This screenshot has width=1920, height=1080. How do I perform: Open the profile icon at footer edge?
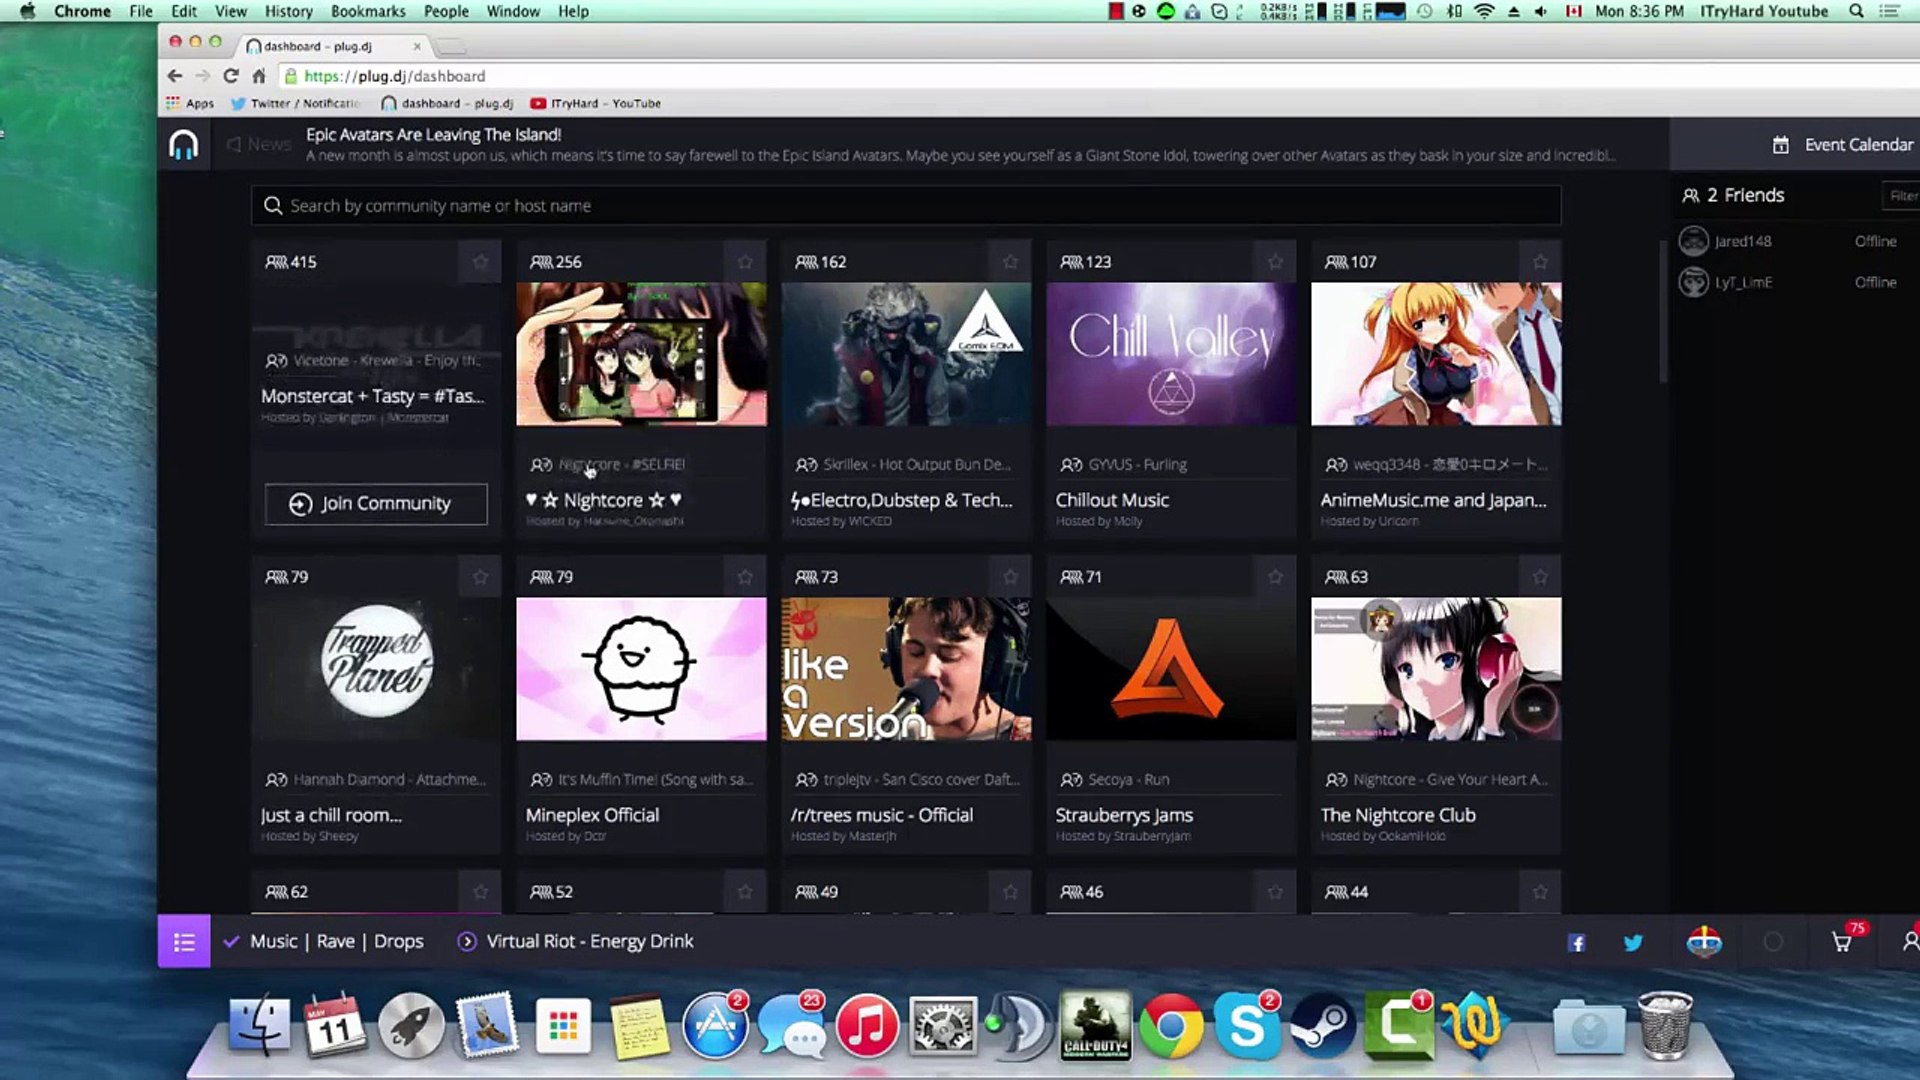coord(1910,942)
